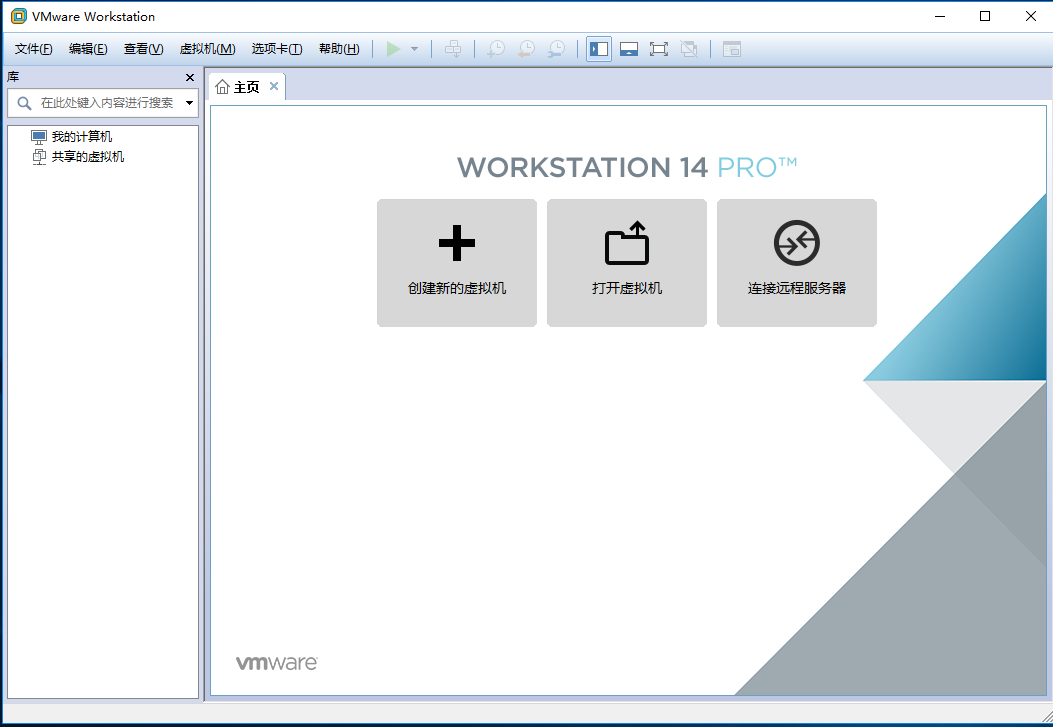Open the 虚拟机(M) menu
The width and height of the screenshot is (1053, 727).
coord(208,49)
